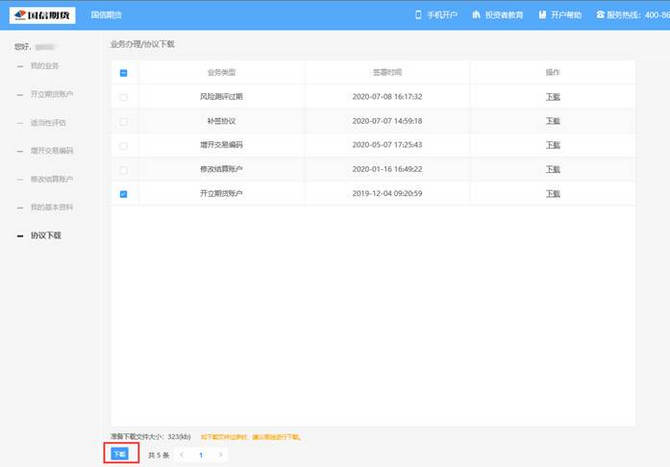Open 我的基本资料 in the sidebar

click(51, 207)
